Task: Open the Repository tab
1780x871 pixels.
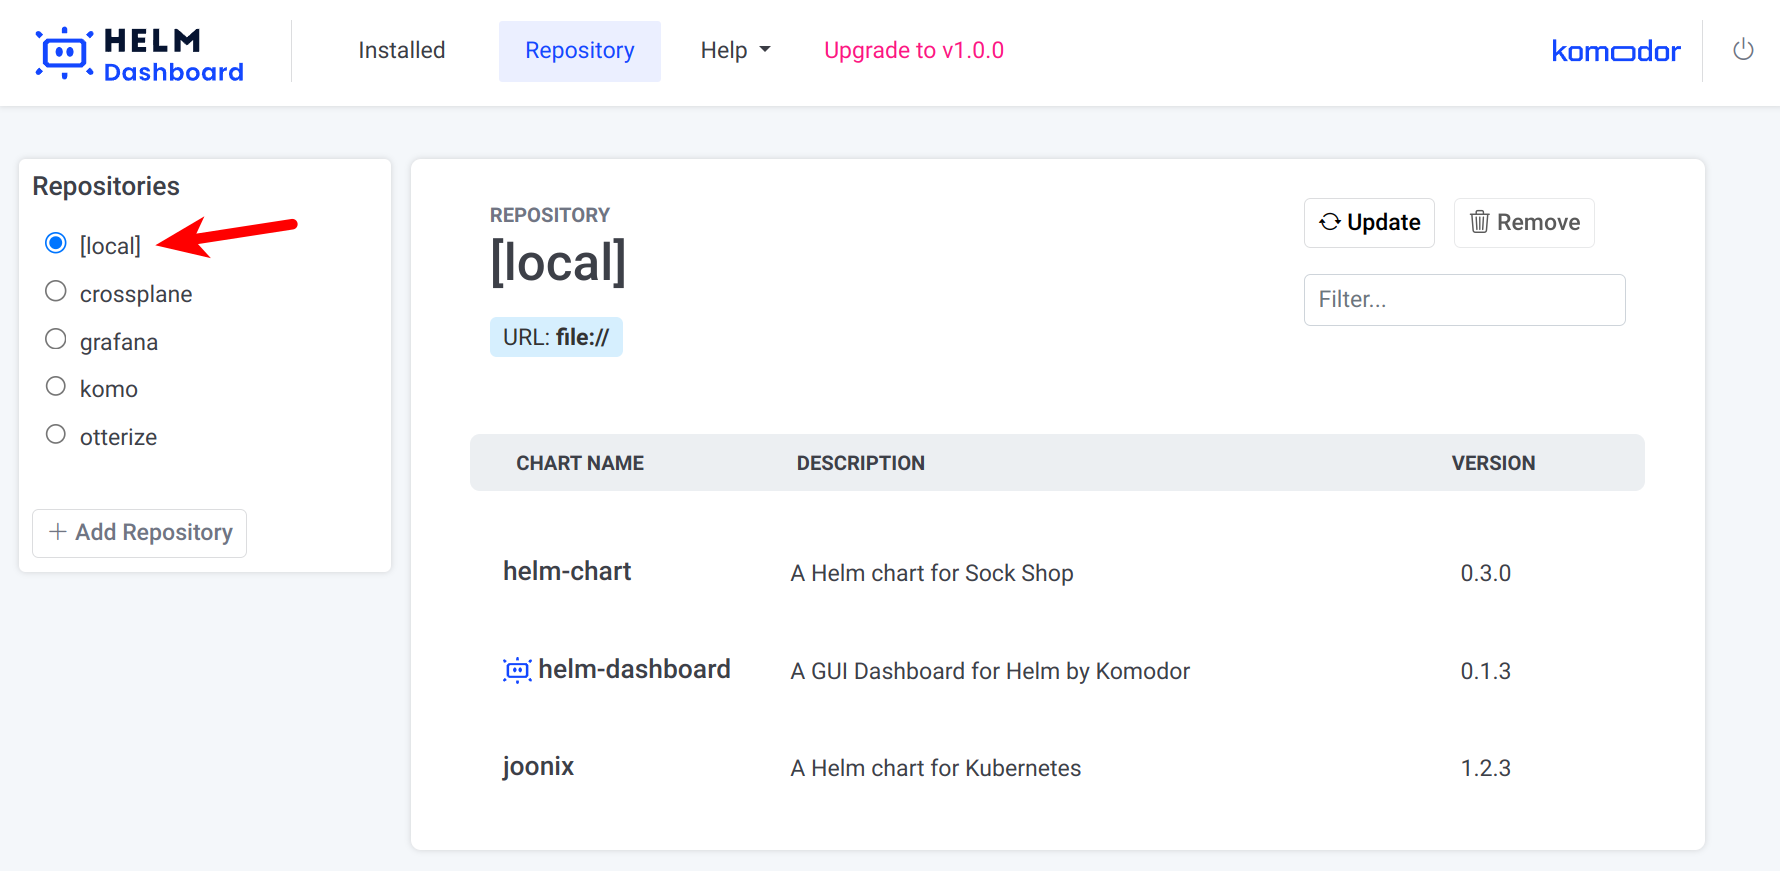Action: [x=579, y=50]
